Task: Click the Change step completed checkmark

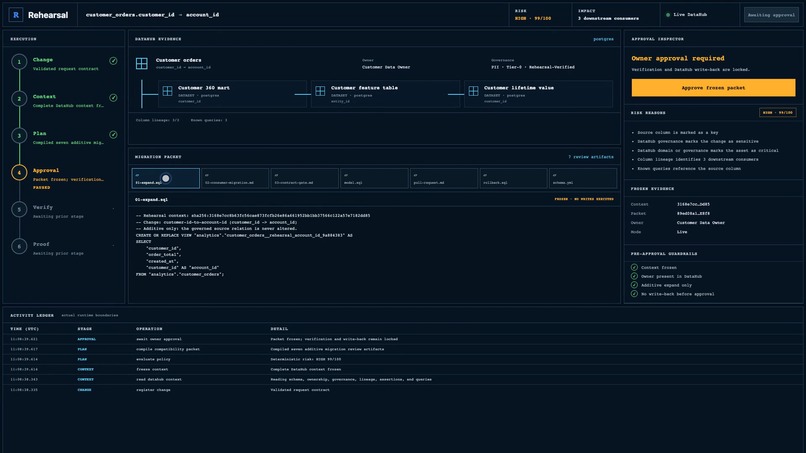Action: click(113, 61)
